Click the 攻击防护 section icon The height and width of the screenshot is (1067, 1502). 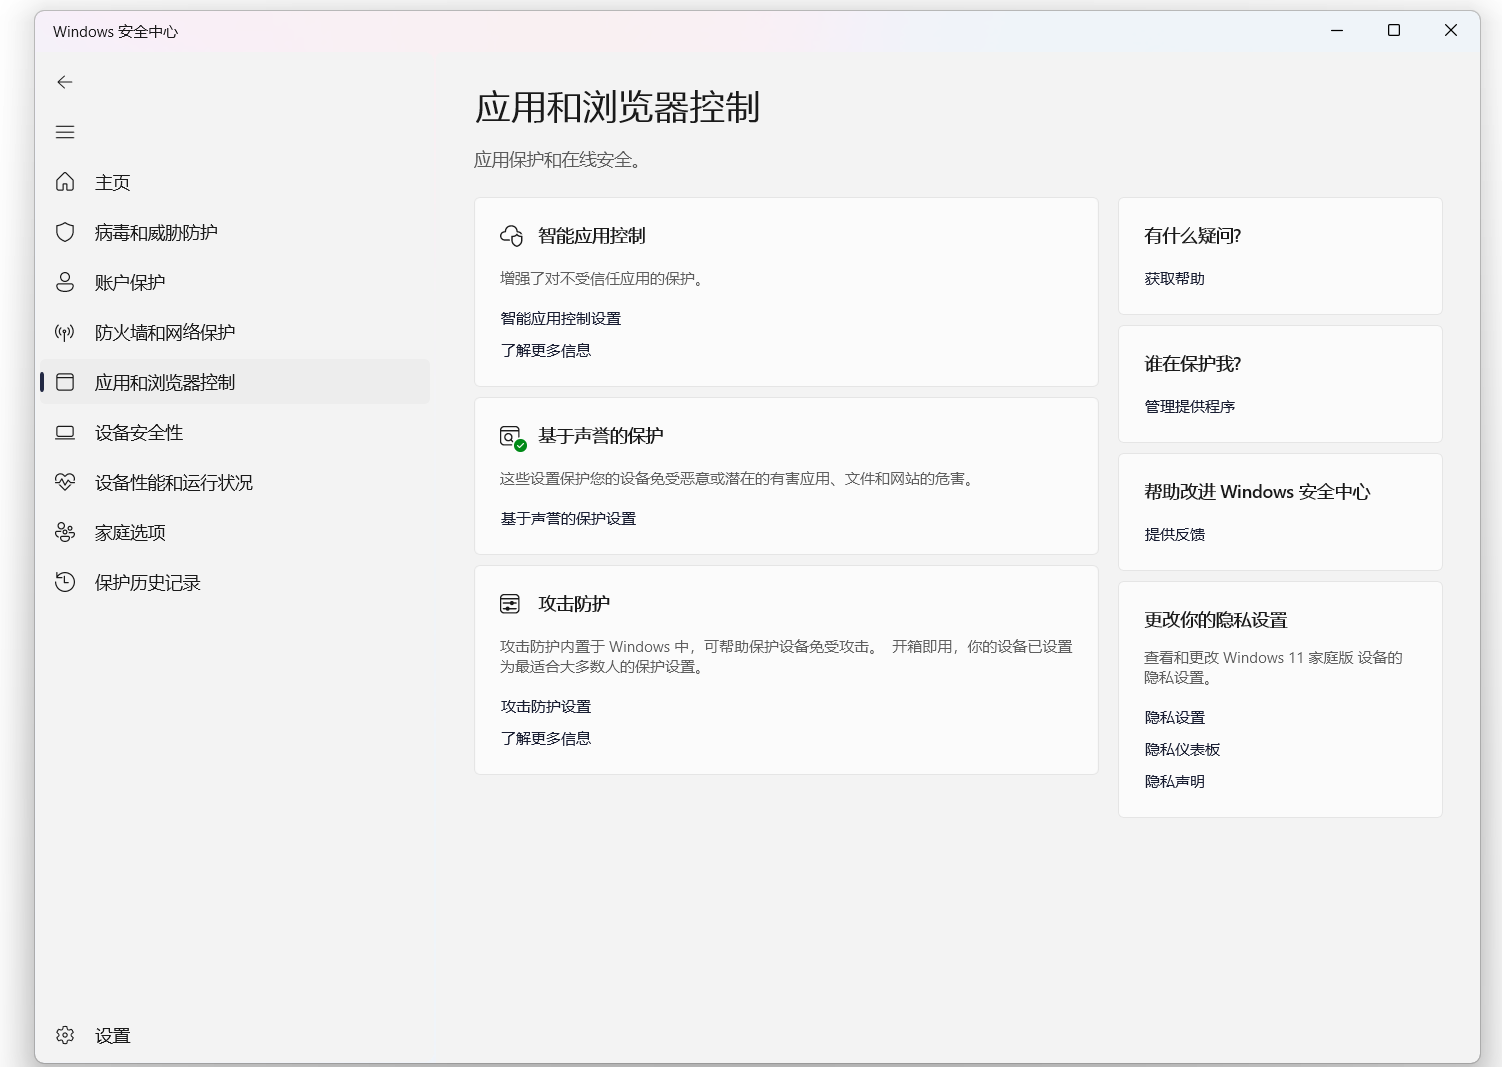point(510,604)
